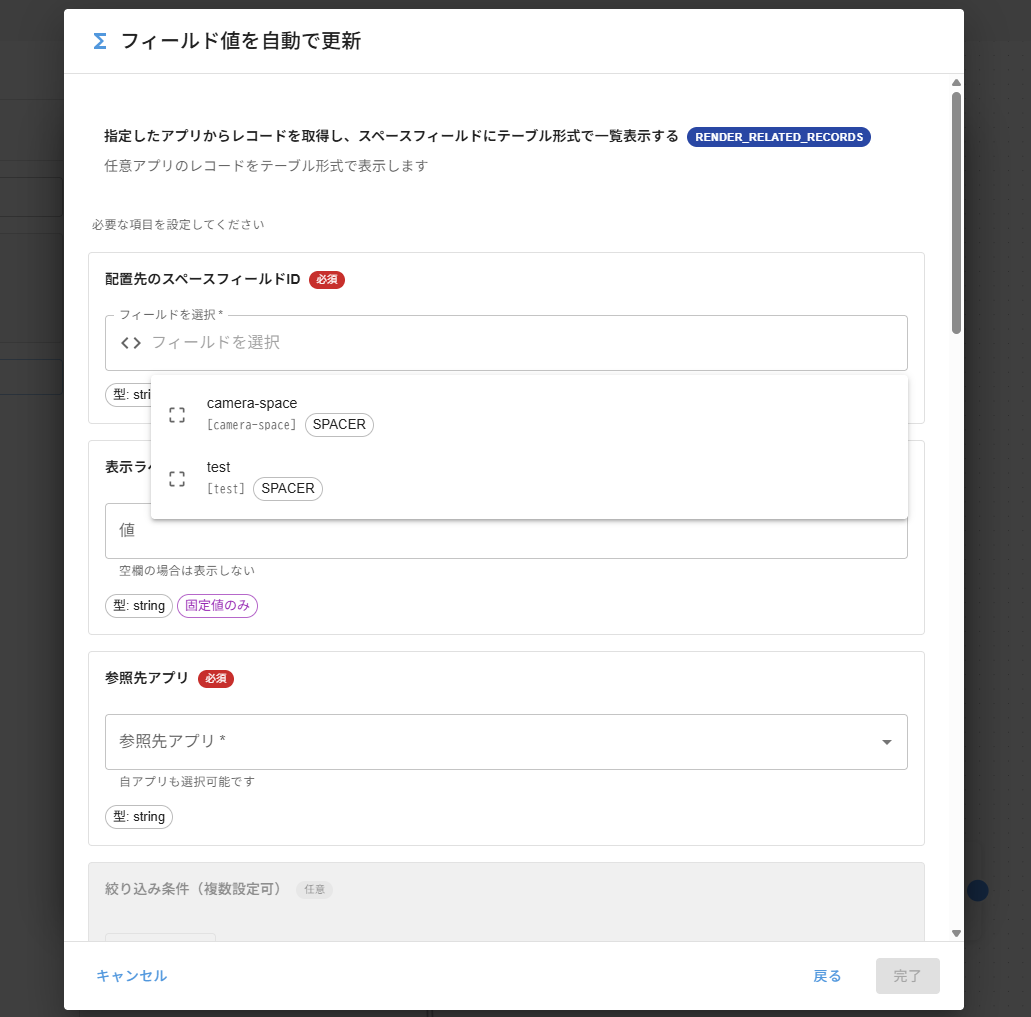1031x1017 pixels.
Task: Click the expand icon beside camera-space
Action: click(x=177, y=414)
